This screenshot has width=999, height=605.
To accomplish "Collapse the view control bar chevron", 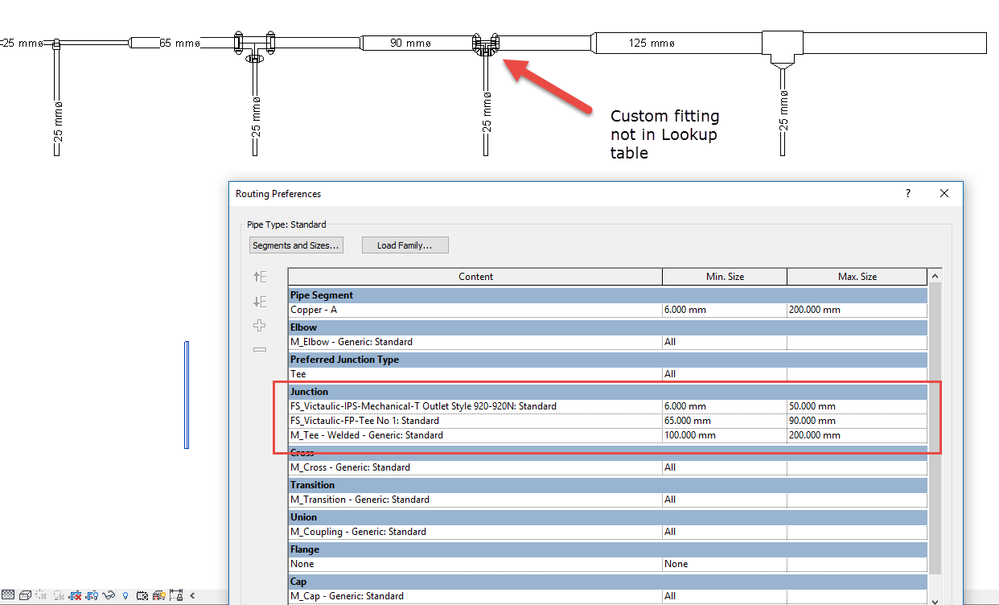I will point(192,595).
